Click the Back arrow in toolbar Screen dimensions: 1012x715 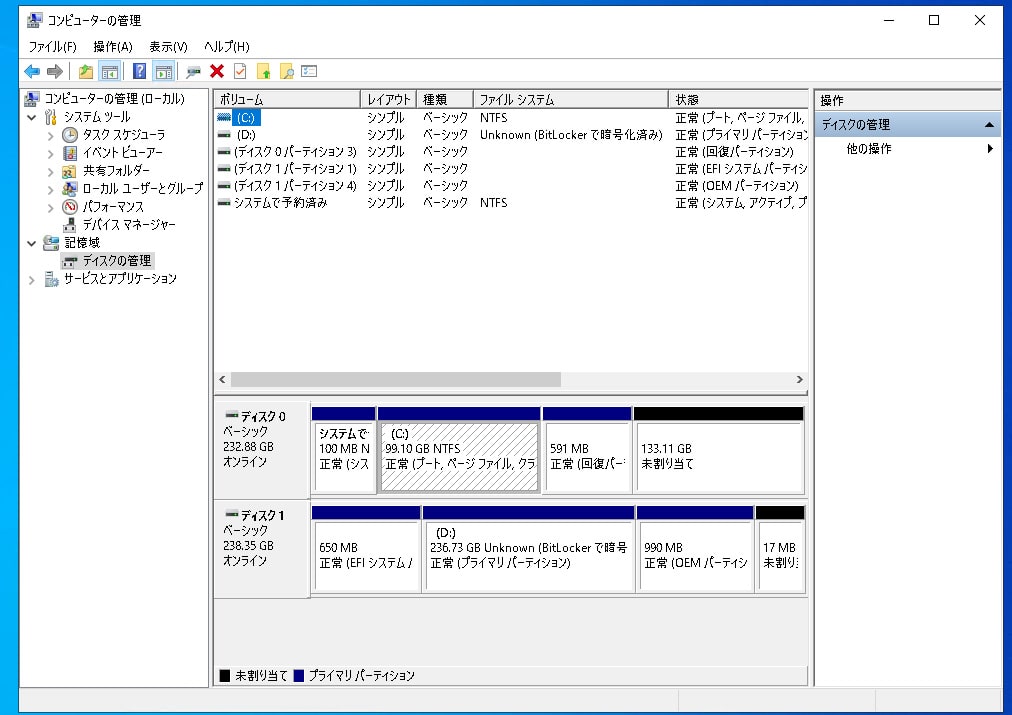click(x=32, y=71)
